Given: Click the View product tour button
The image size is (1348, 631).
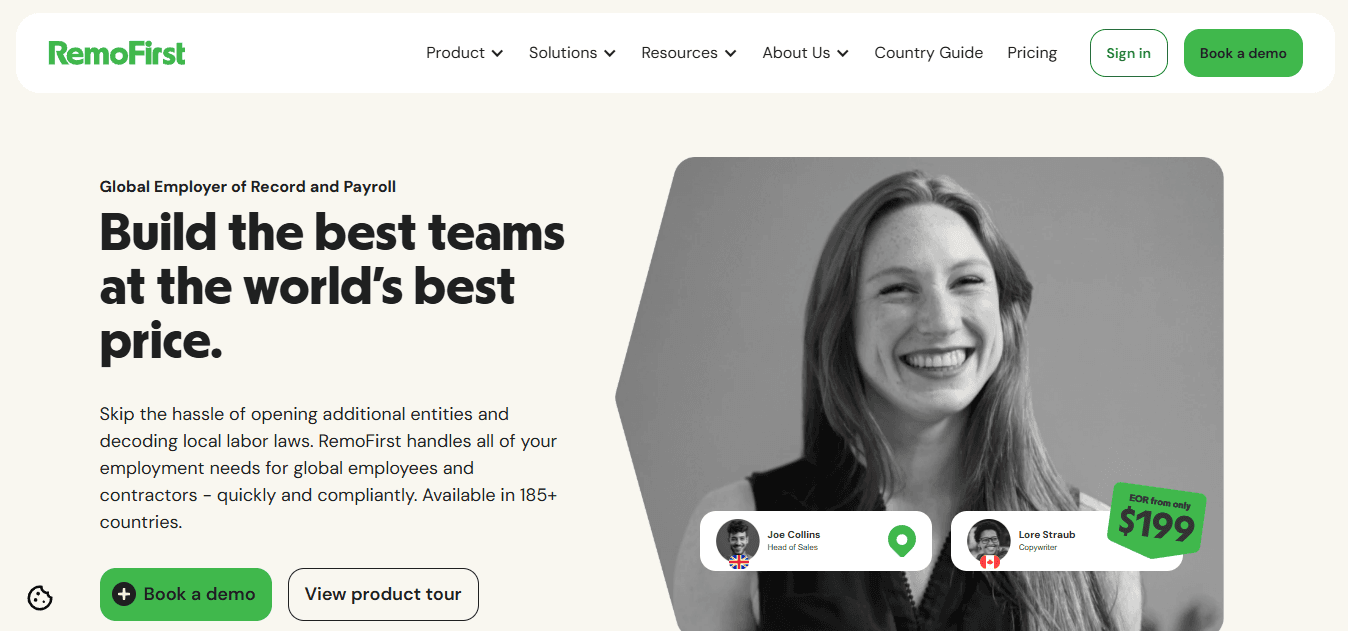Looking at the screenshot, I should 383,594.
